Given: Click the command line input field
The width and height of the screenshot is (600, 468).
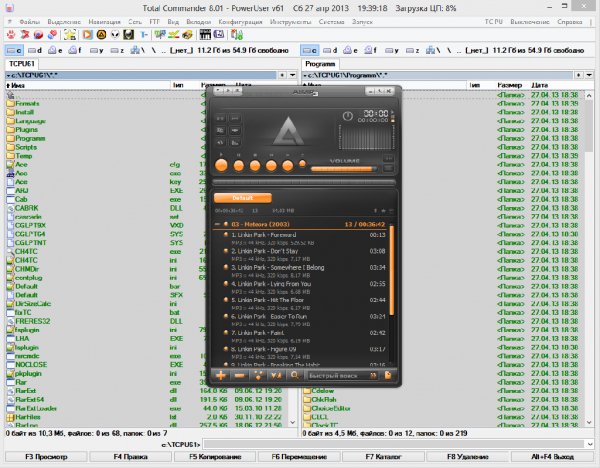Looking at the screenshot, I should tap(393, 444).
